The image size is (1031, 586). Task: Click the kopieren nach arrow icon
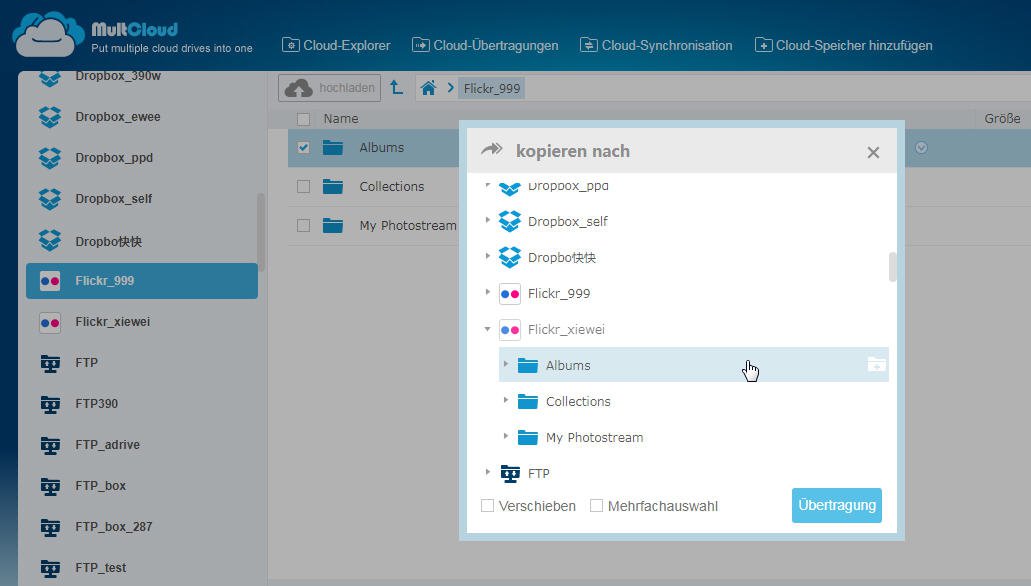[492, 149]
